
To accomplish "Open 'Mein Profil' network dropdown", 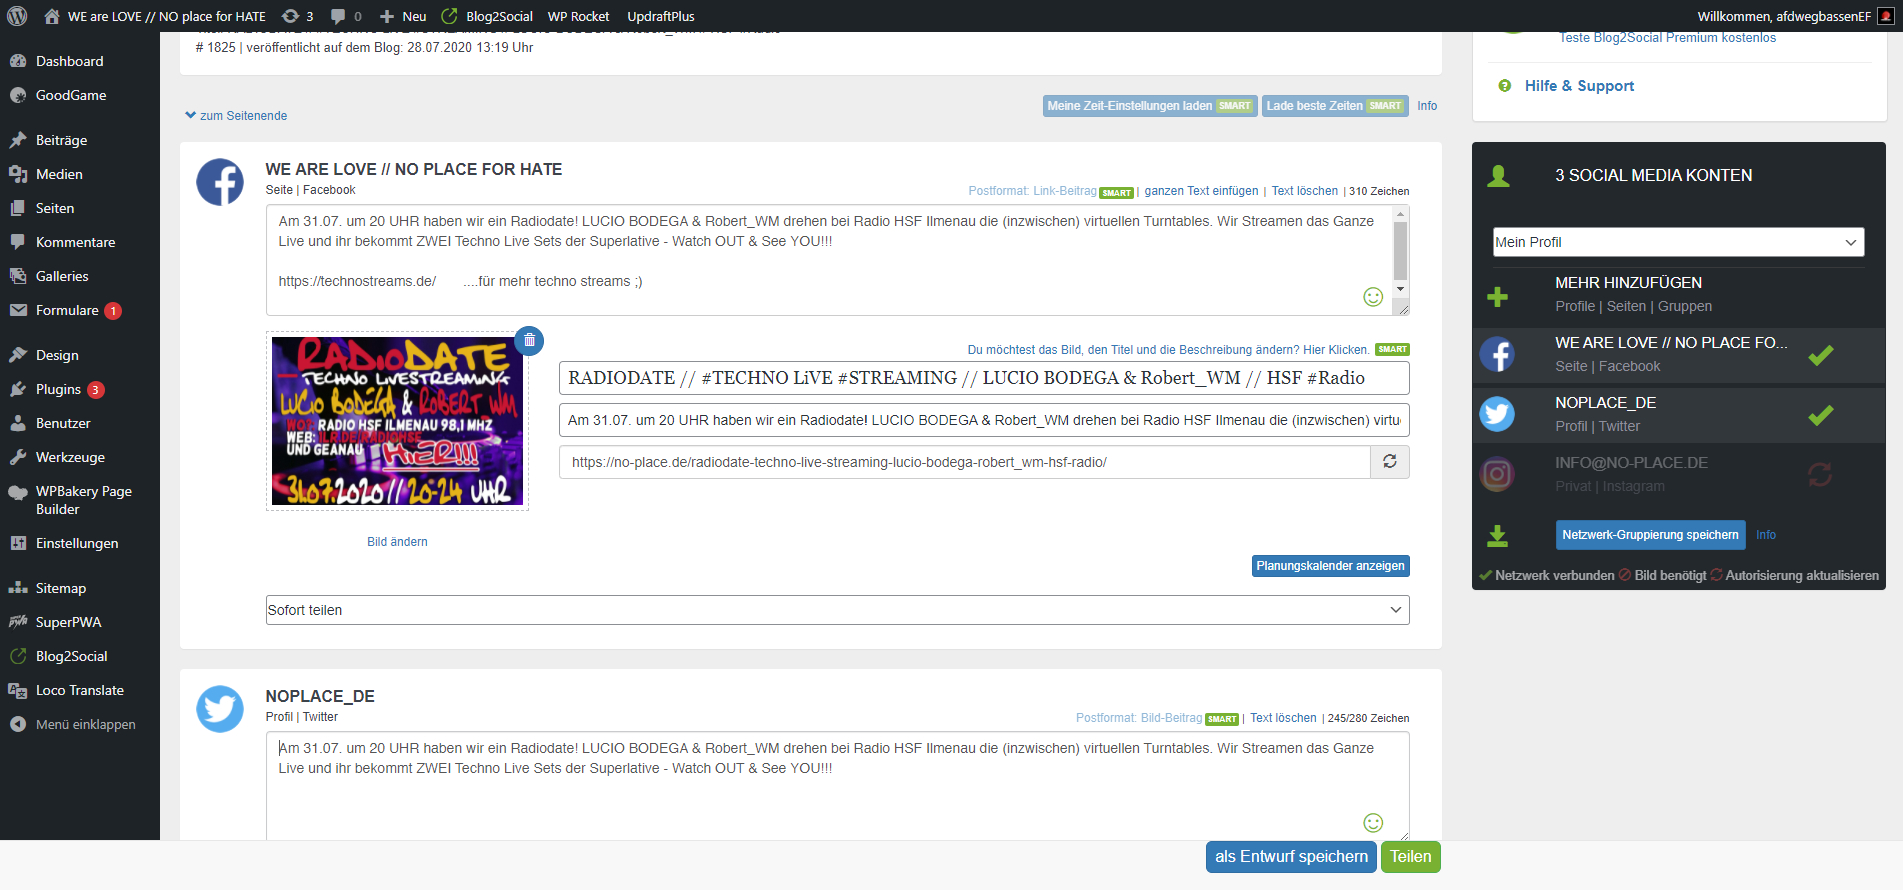I will (1678, 242).
